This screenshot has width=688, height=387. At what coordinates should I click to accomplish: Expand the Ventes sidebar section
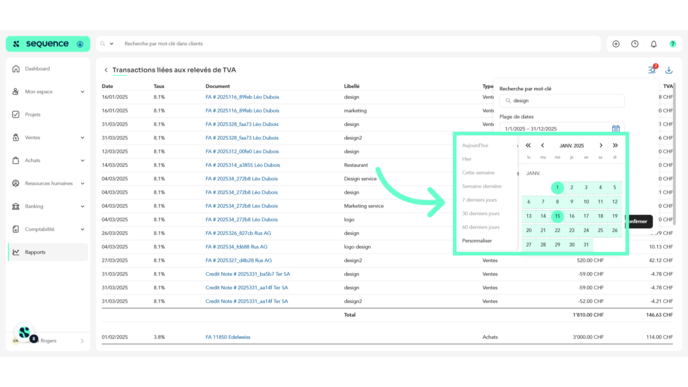82,138
